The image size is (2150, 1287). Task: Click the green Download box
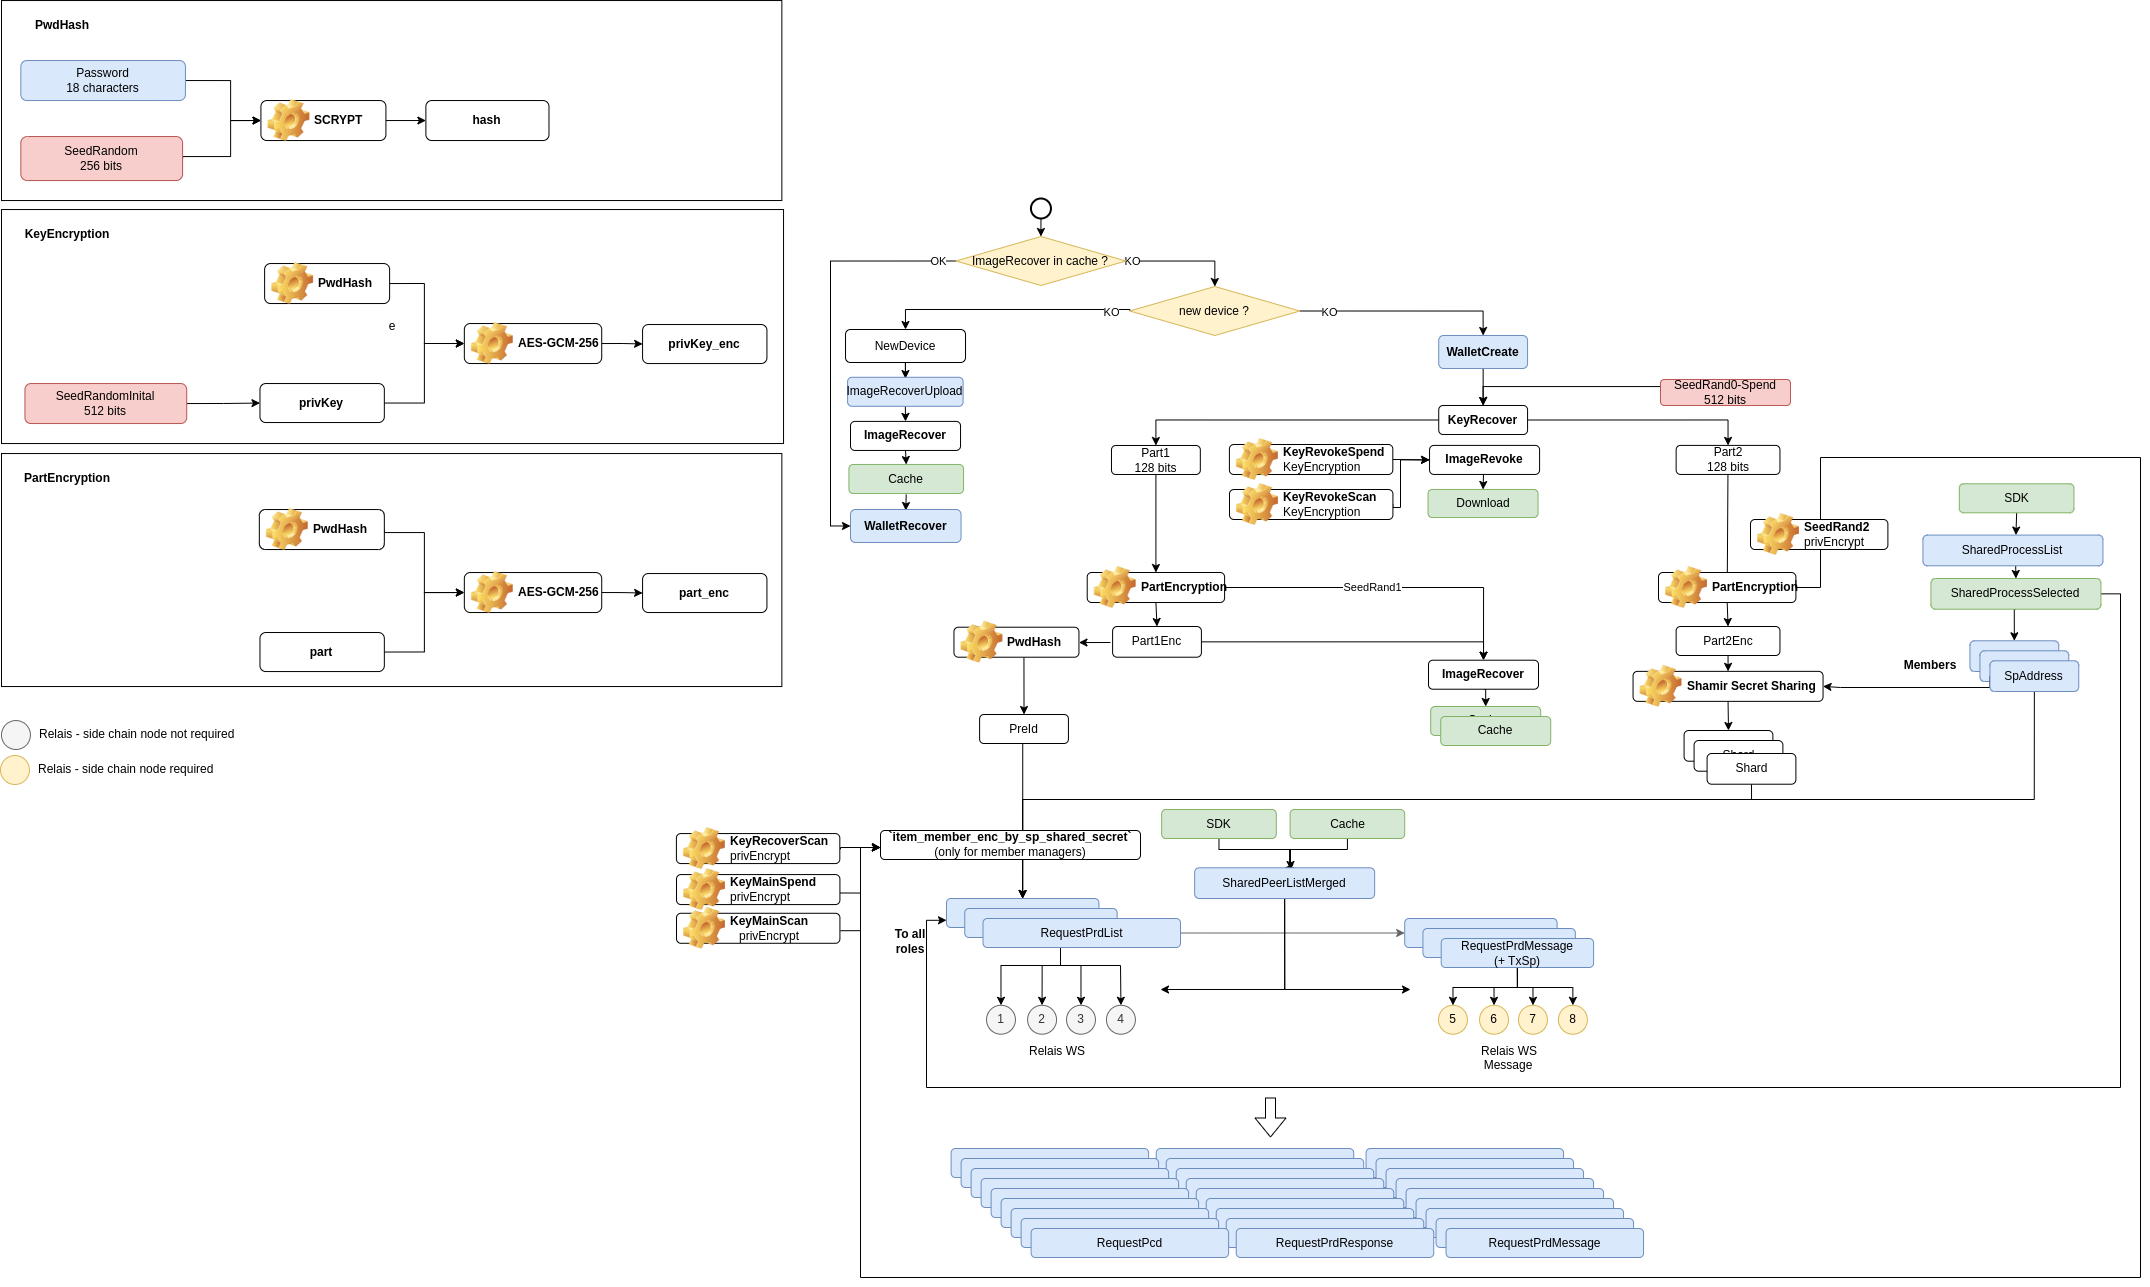coord(1483,504)
